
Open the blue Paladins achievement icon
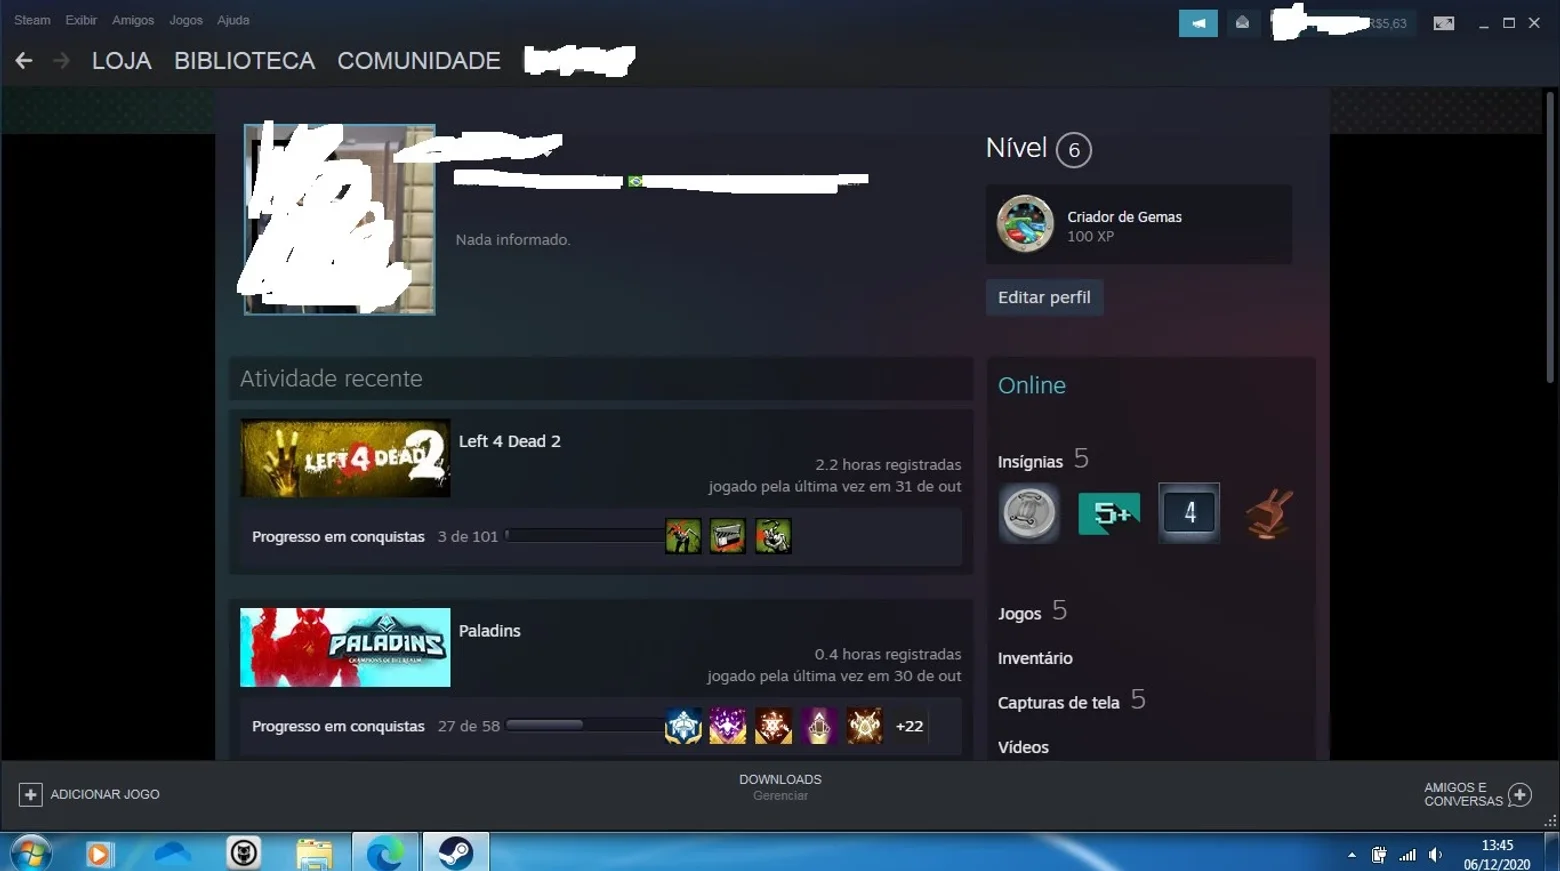coord(683,726)
